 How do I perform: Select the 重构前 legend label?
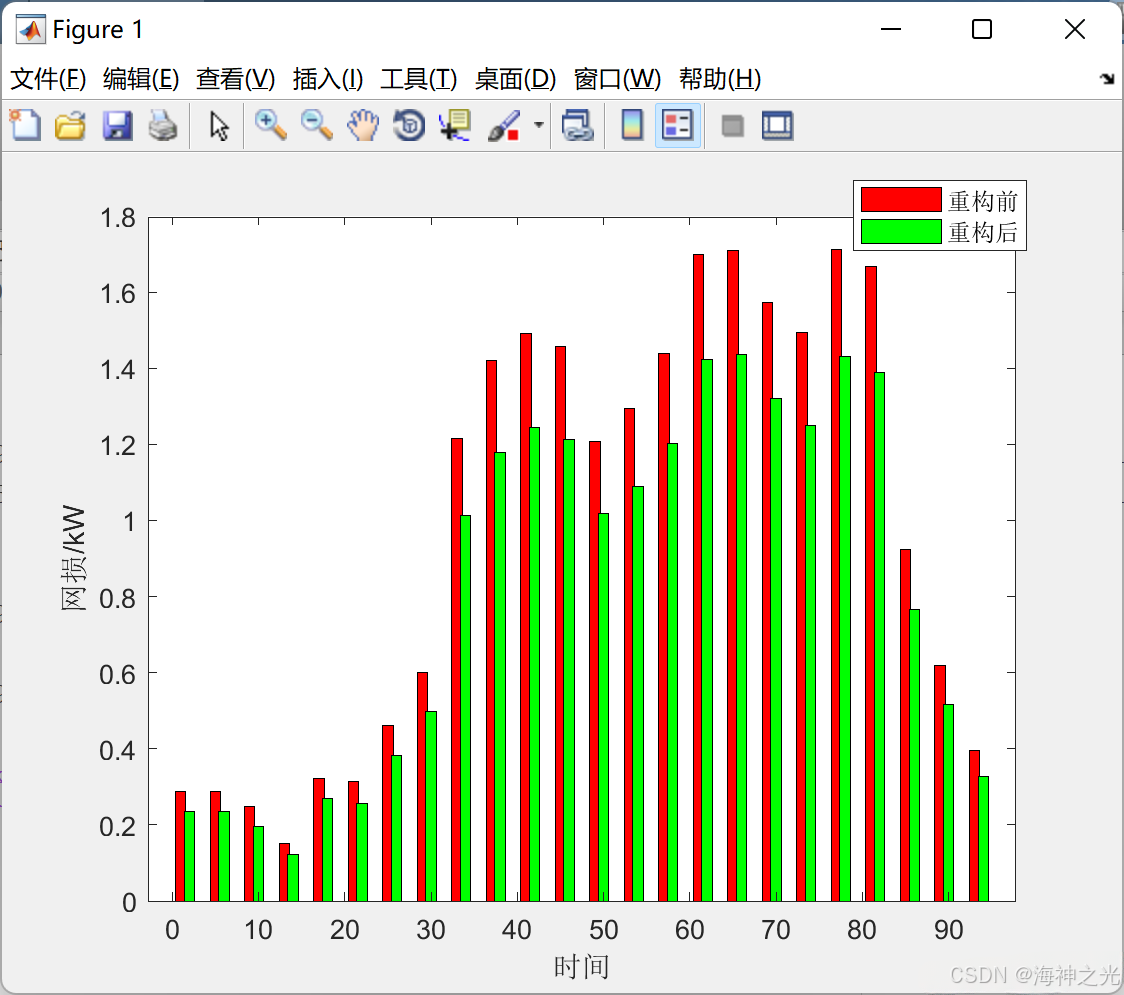[983, 201]
